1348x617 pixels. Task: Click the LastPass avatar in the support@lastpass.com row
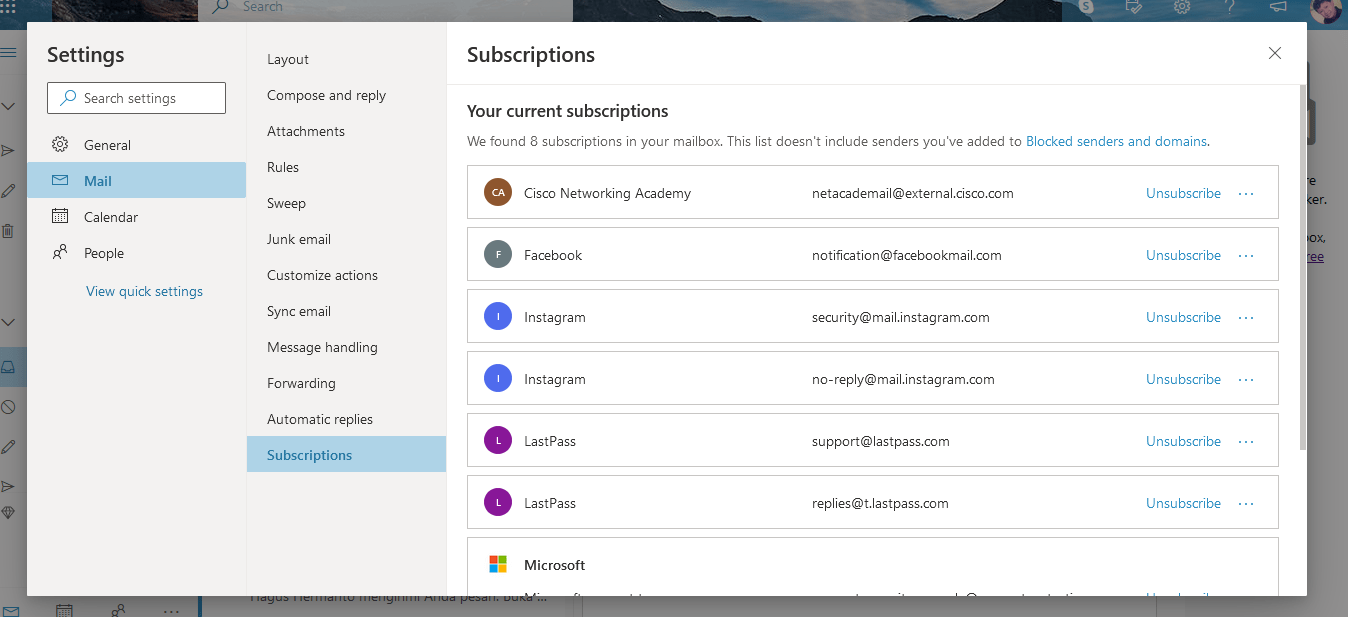498,440
